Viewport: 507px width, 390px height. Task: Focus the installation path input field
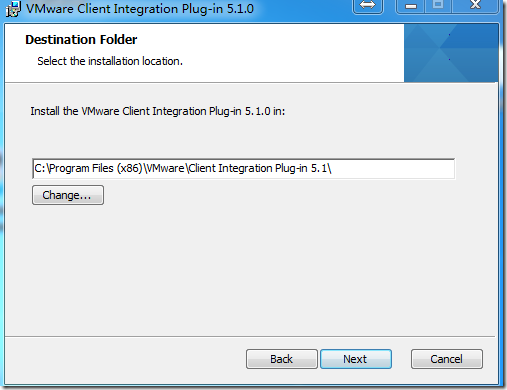coord(244,168)
